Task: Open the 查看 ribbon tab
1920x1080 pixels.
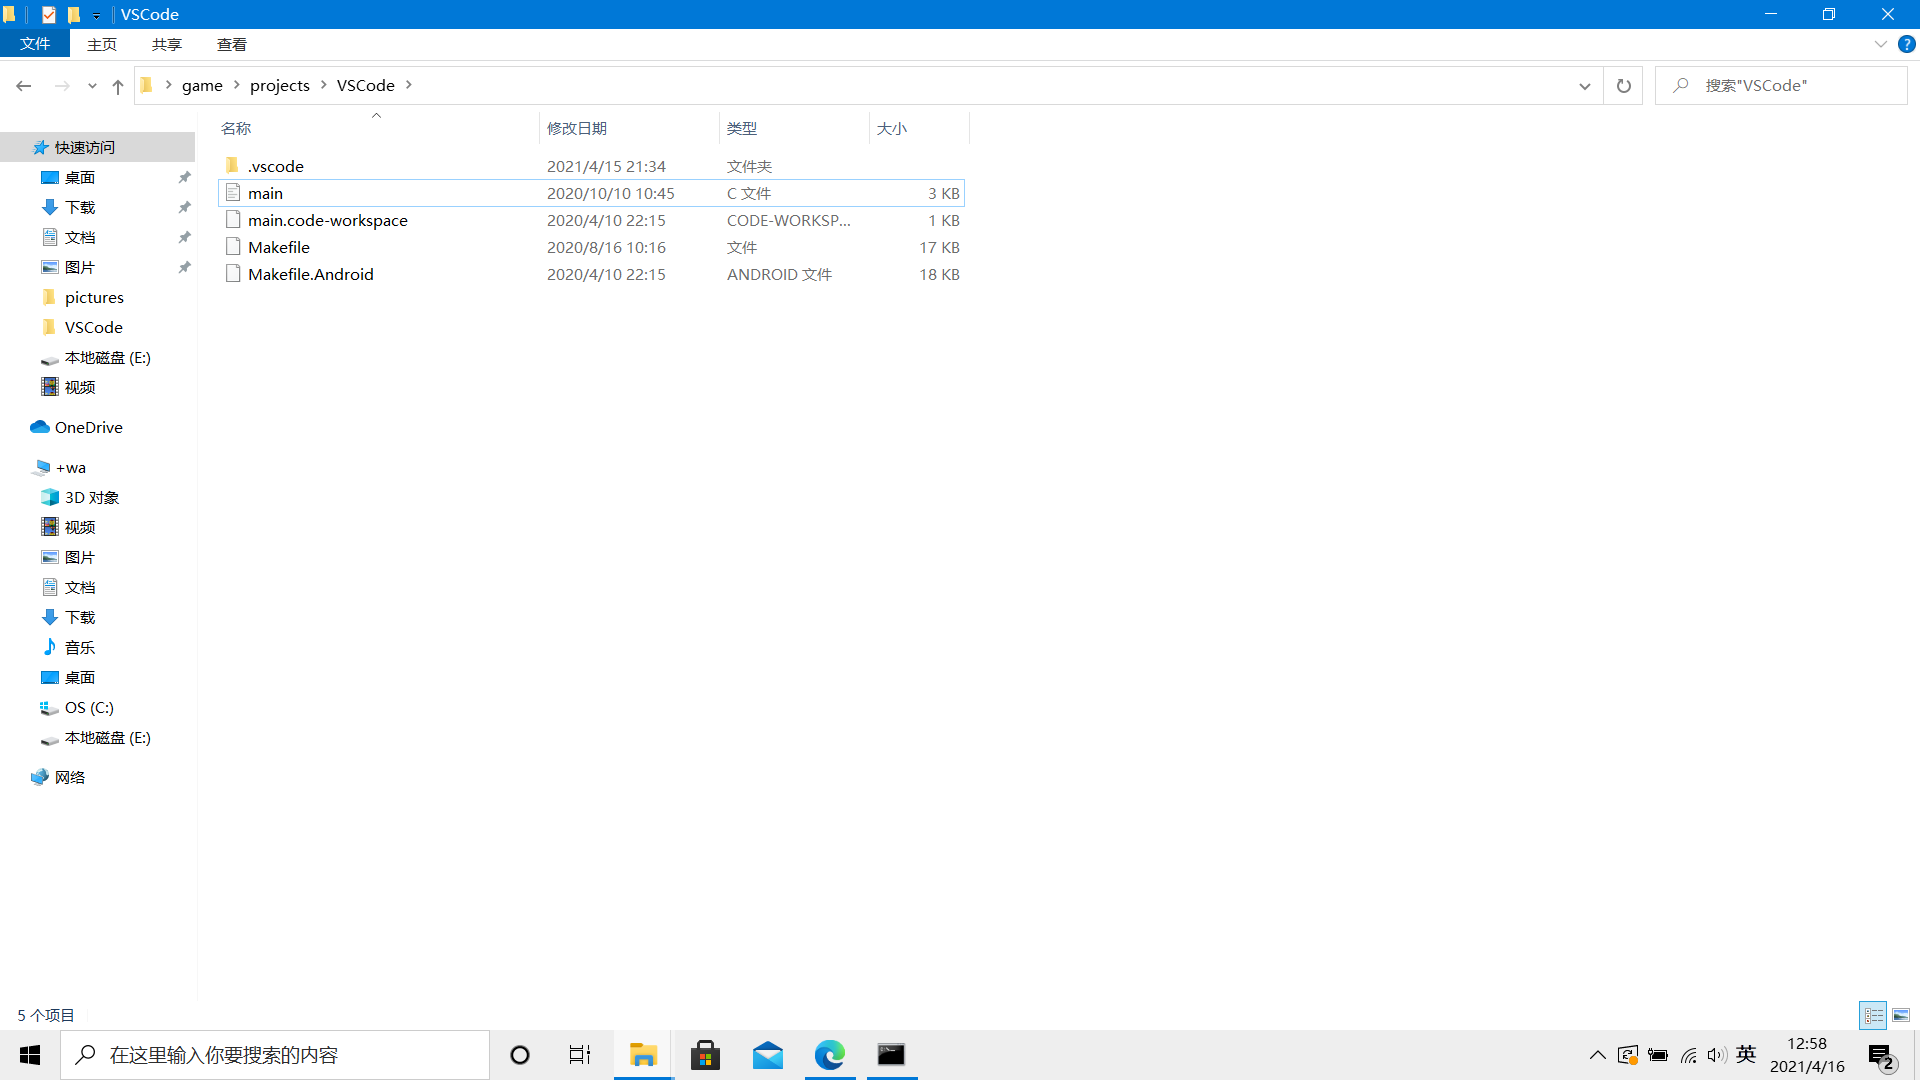Action: [232, 44]
